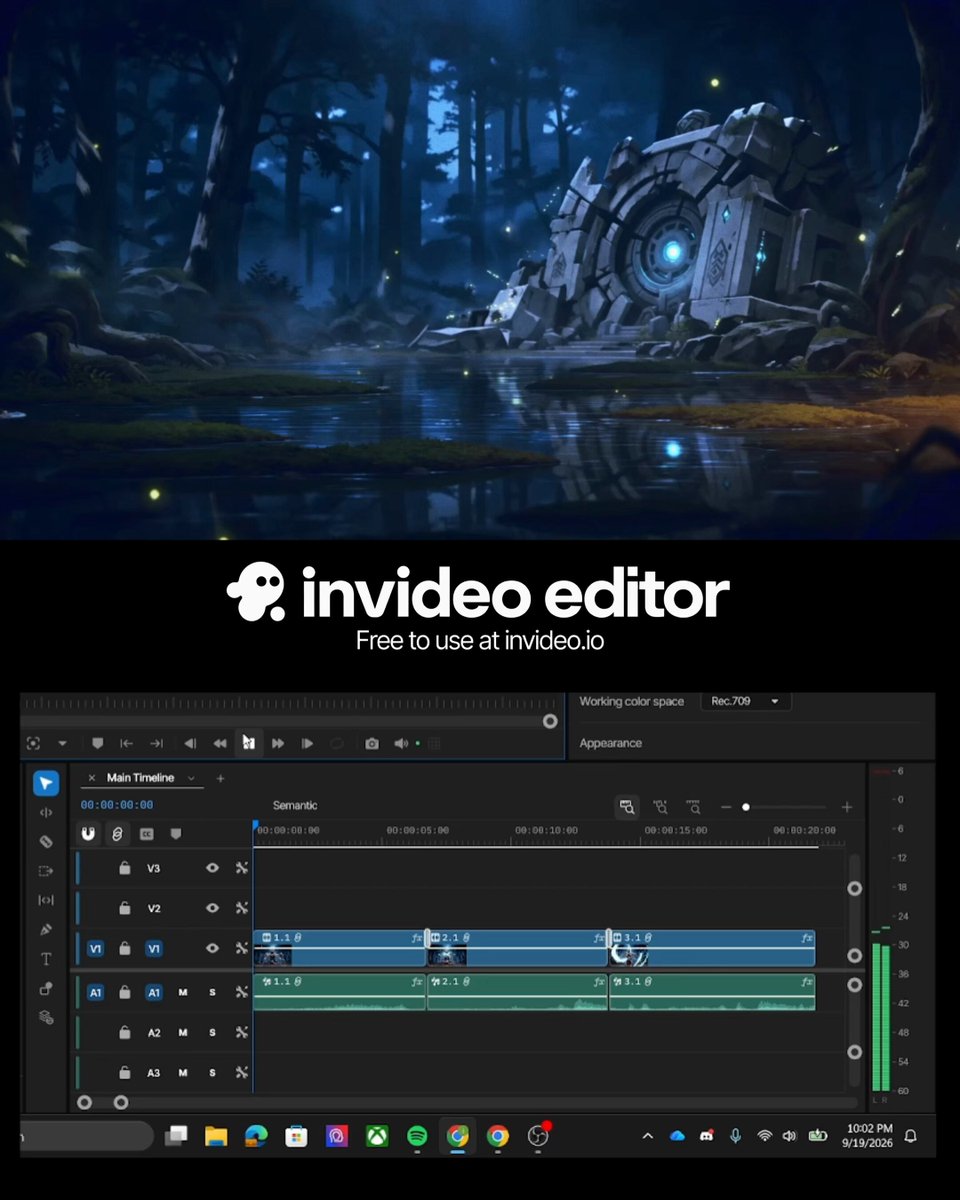Toggle the lock on track V3
This screenshot has width=960, height=1200.
124,868
